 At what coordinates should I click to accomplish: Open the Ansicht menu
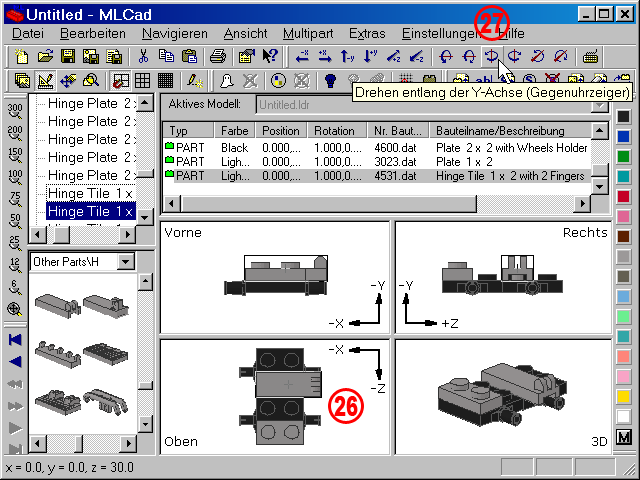pyautogui.click(x=245, y=33)
